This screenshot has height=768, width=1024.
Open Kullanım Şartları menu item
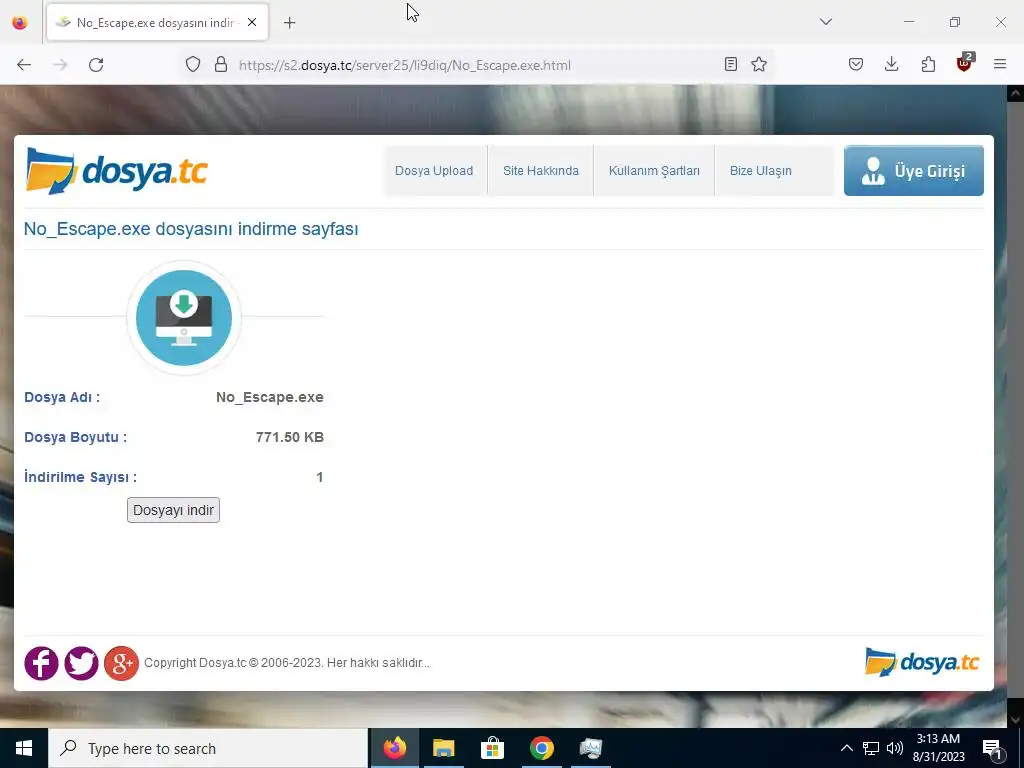point(654,170)
